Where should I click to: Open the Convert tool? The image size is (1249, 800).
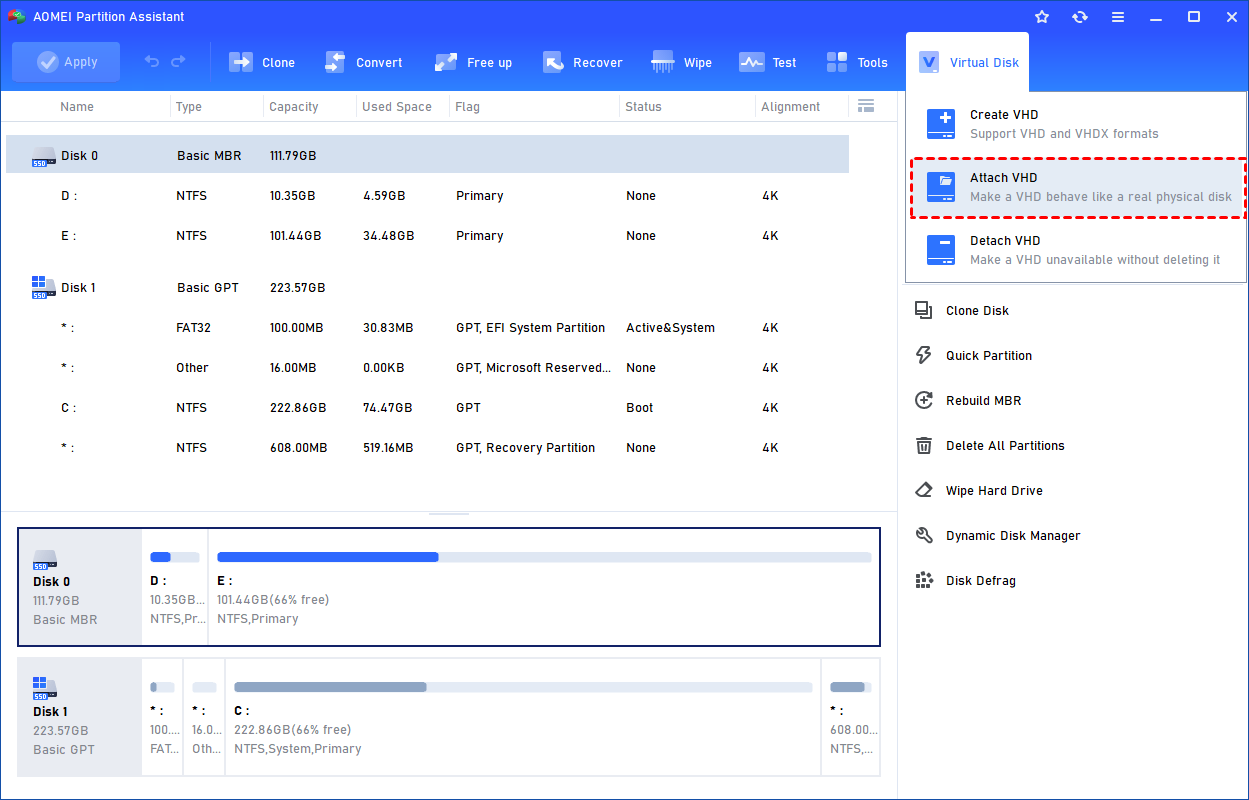coord(335,62)
